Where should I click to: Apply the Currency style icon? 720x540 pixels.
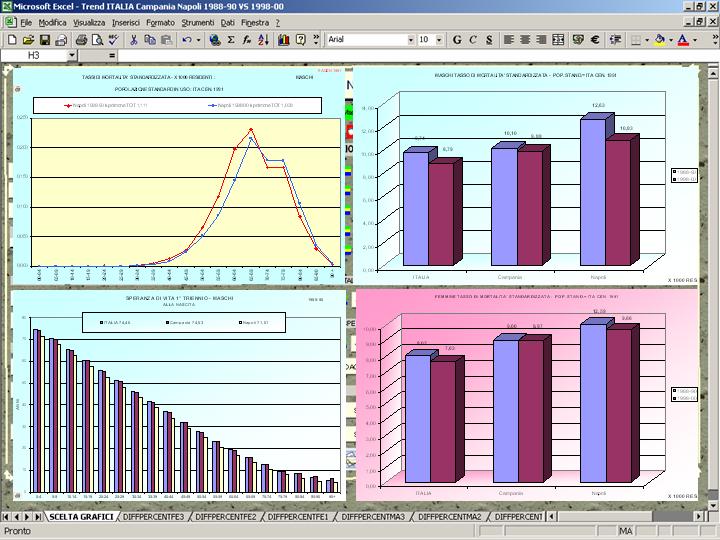[x=578, y=40]
